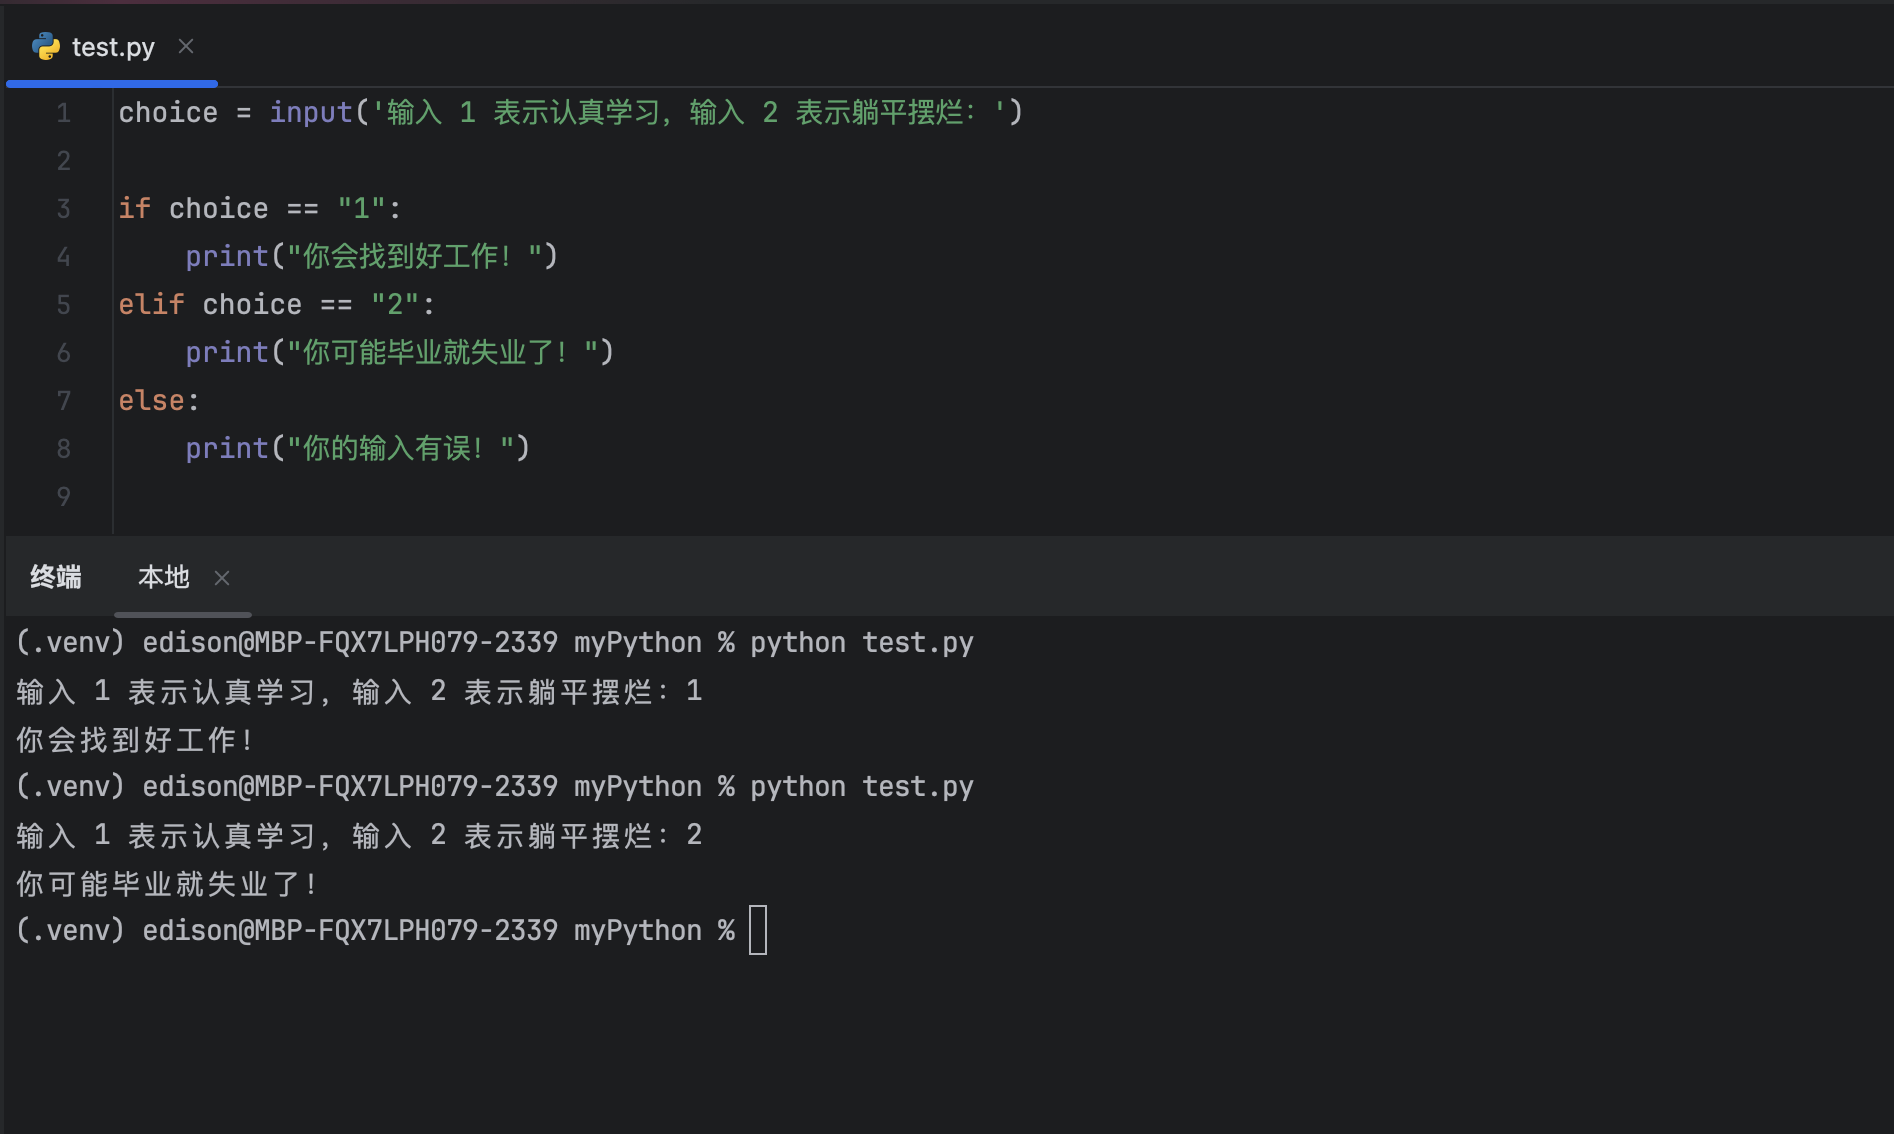Click the (.venv) prompt text in terminal

click(68, 641)
